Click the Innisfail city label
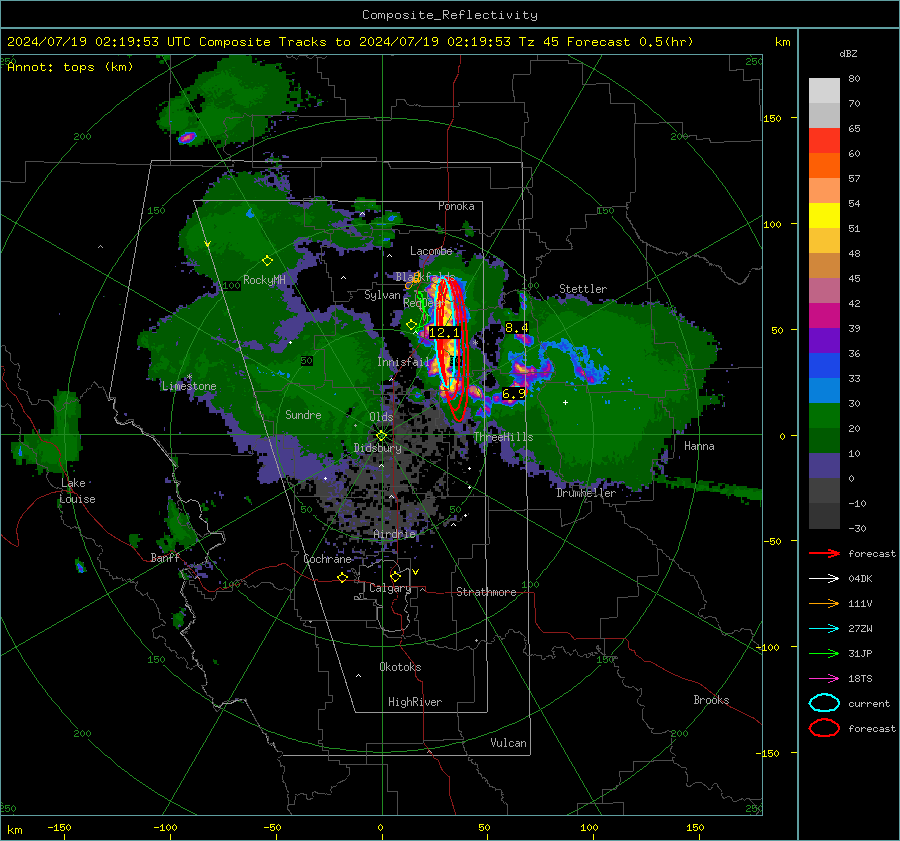This screenshot has width=900, height=841. click(403, 362)
